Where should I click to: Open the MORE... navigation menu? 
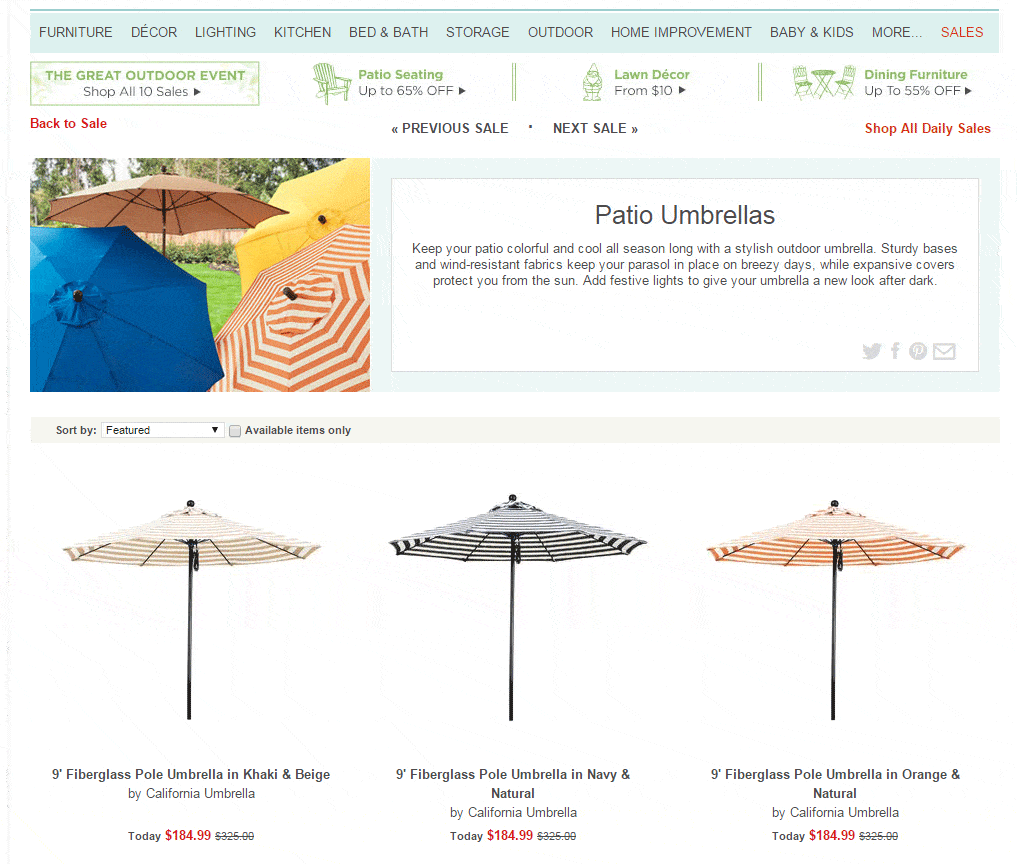click(896, 32)
